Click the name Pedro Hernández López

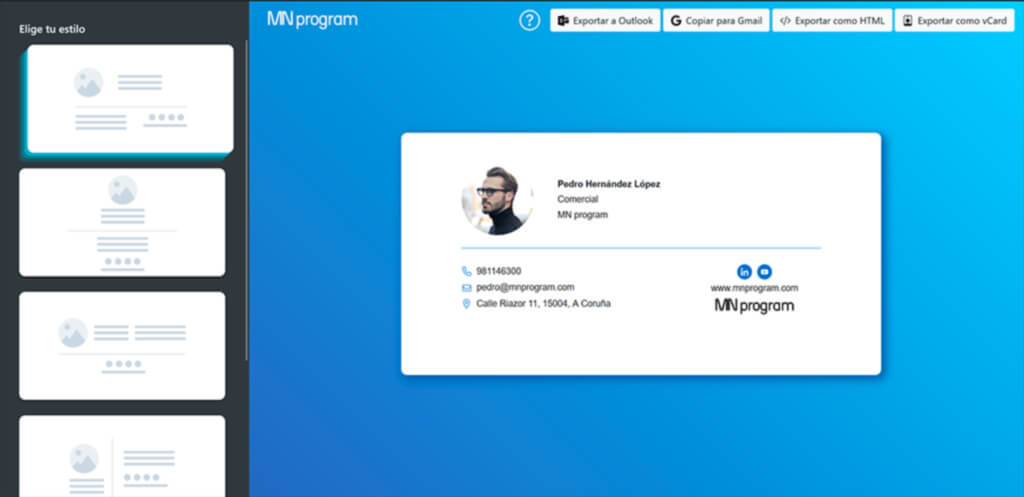coord(609,184)
